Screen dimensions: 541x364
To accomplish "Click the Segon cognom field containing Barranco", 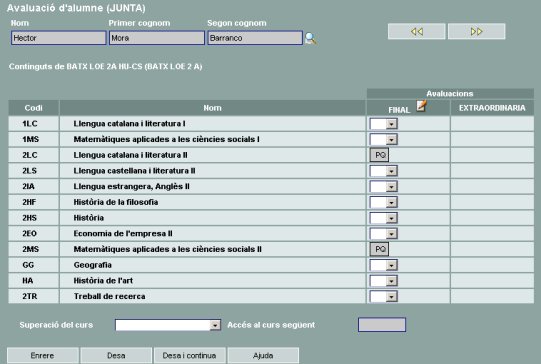I will point(255,38).
